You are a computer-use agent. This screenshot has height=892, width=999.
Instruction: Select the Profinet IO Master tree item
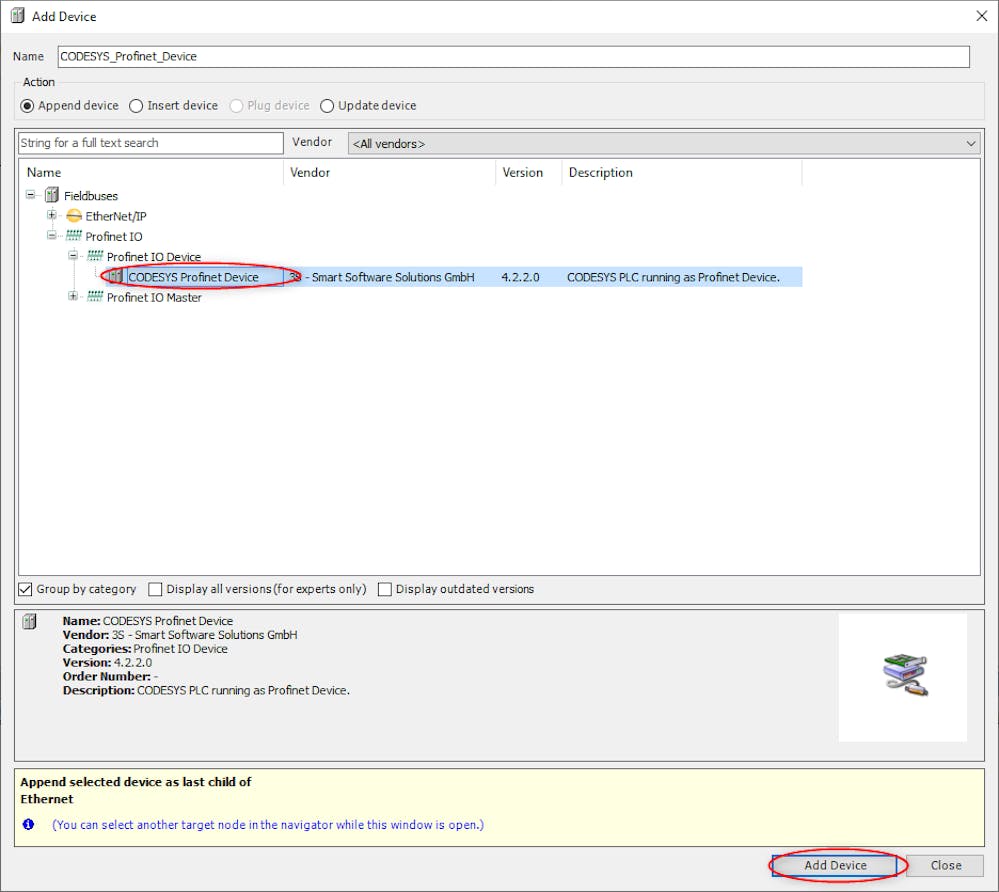[154, 298]
